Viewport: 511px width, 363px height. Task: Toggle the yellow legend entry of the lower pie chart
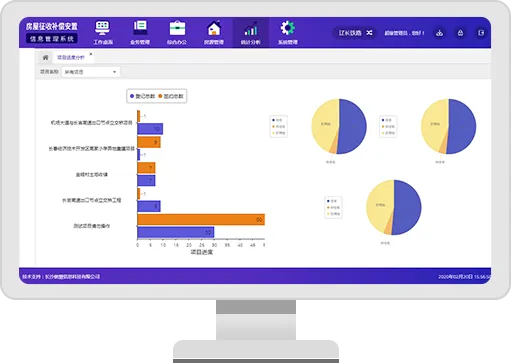click(334, 214)
